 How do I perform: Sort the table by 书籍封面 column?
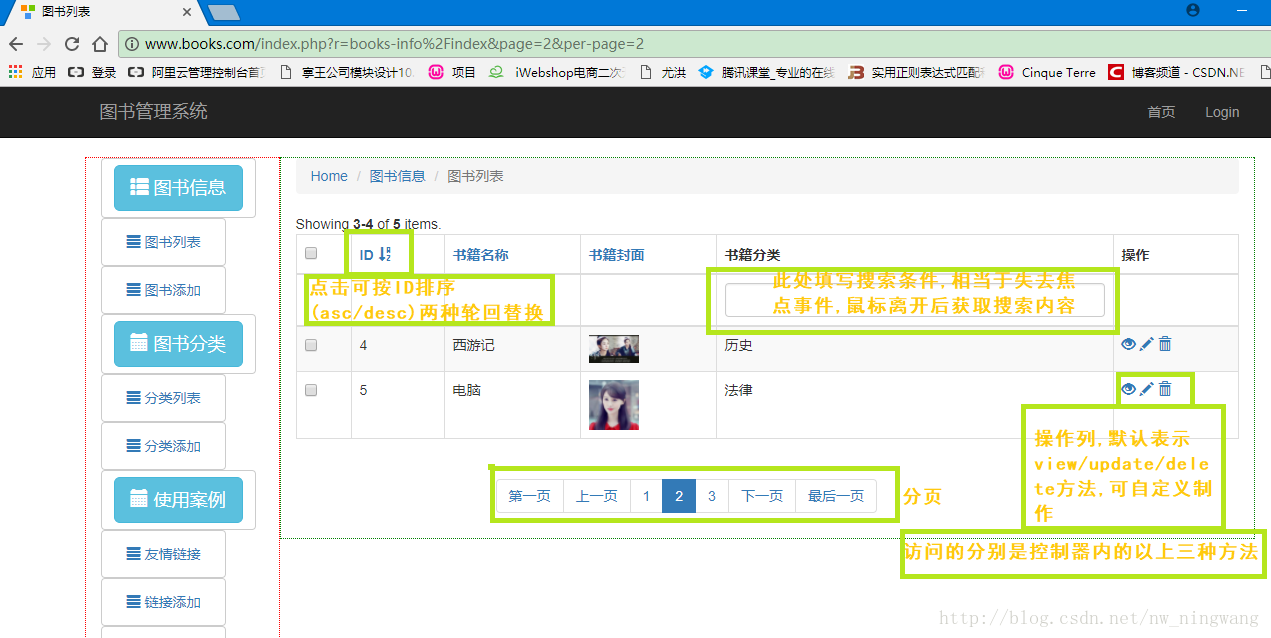617,255
